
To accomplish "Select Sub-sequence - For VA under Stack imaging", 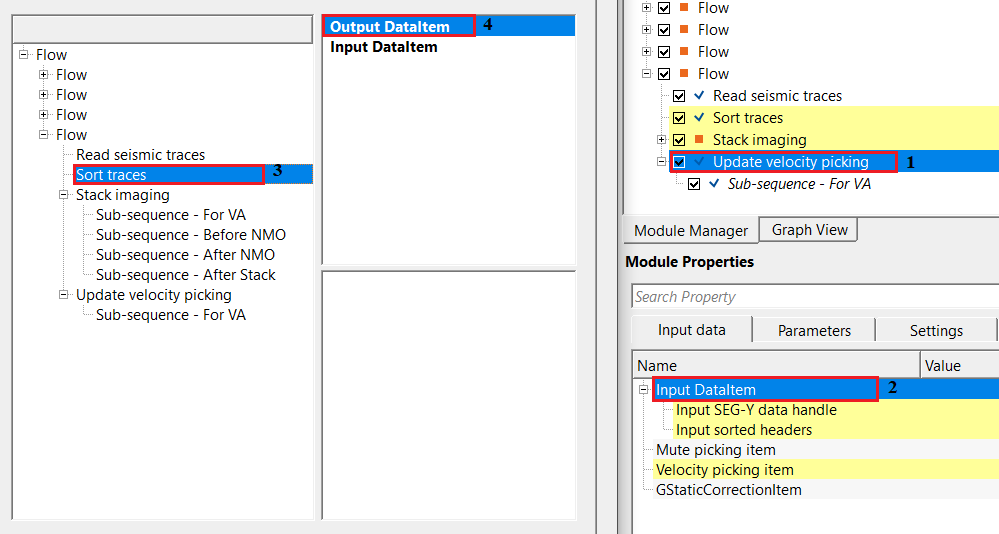I will point(171,215).
